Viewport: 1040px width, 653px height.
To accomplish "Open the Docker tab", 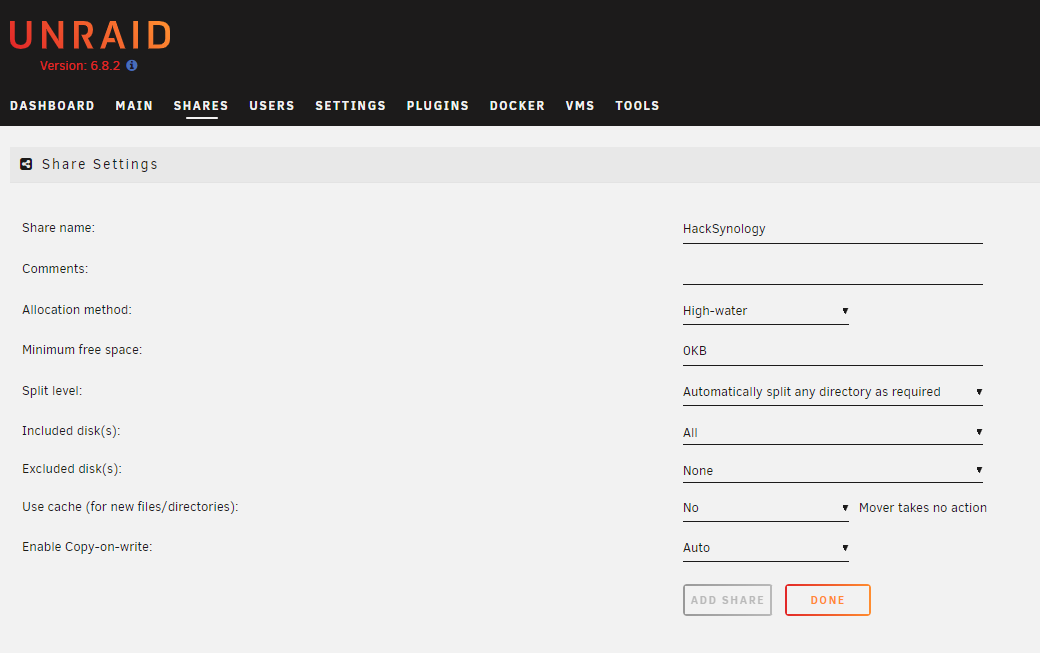I will (x=517, y=106).
